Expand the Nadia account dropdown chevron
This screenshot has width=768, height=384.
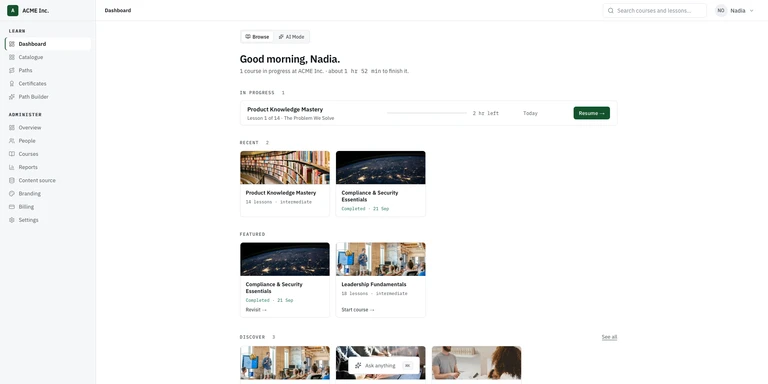pos(751,10)
